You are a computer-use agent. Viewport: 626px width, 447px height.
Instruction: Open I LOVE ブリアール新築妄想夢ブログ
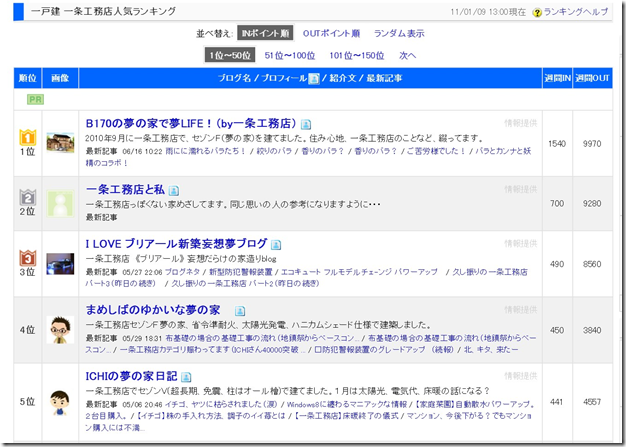(176, 243)
